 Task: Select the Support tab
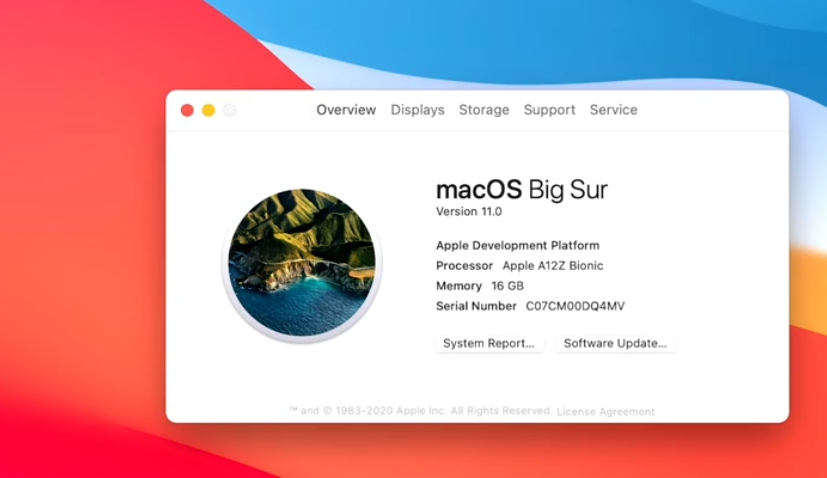pos(549,110)
